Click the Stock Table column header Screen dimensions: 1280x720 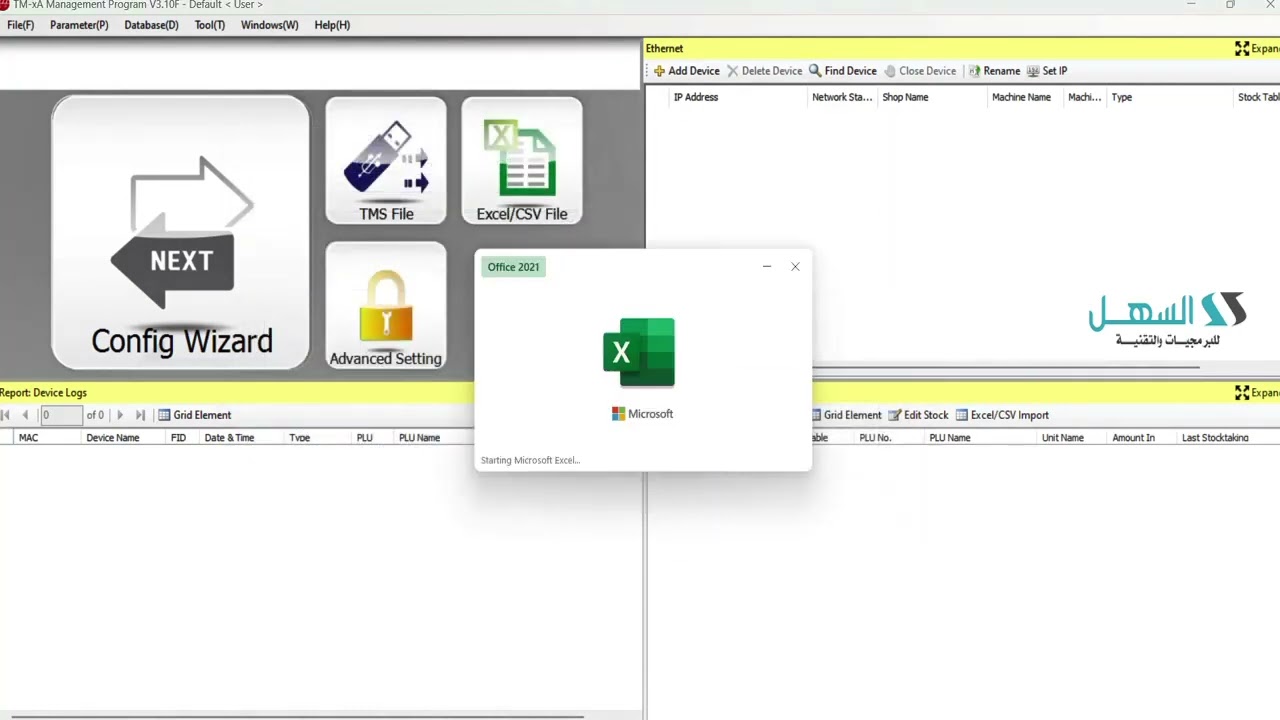pos(1259,97)
